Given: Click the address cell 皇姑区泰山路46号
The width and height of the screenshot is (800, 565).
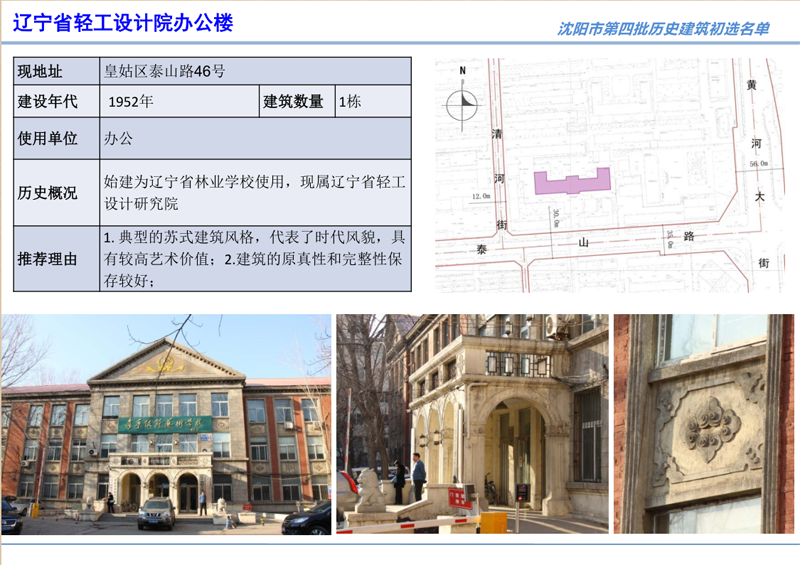Looking at the screenshot, I should (255, 71).
